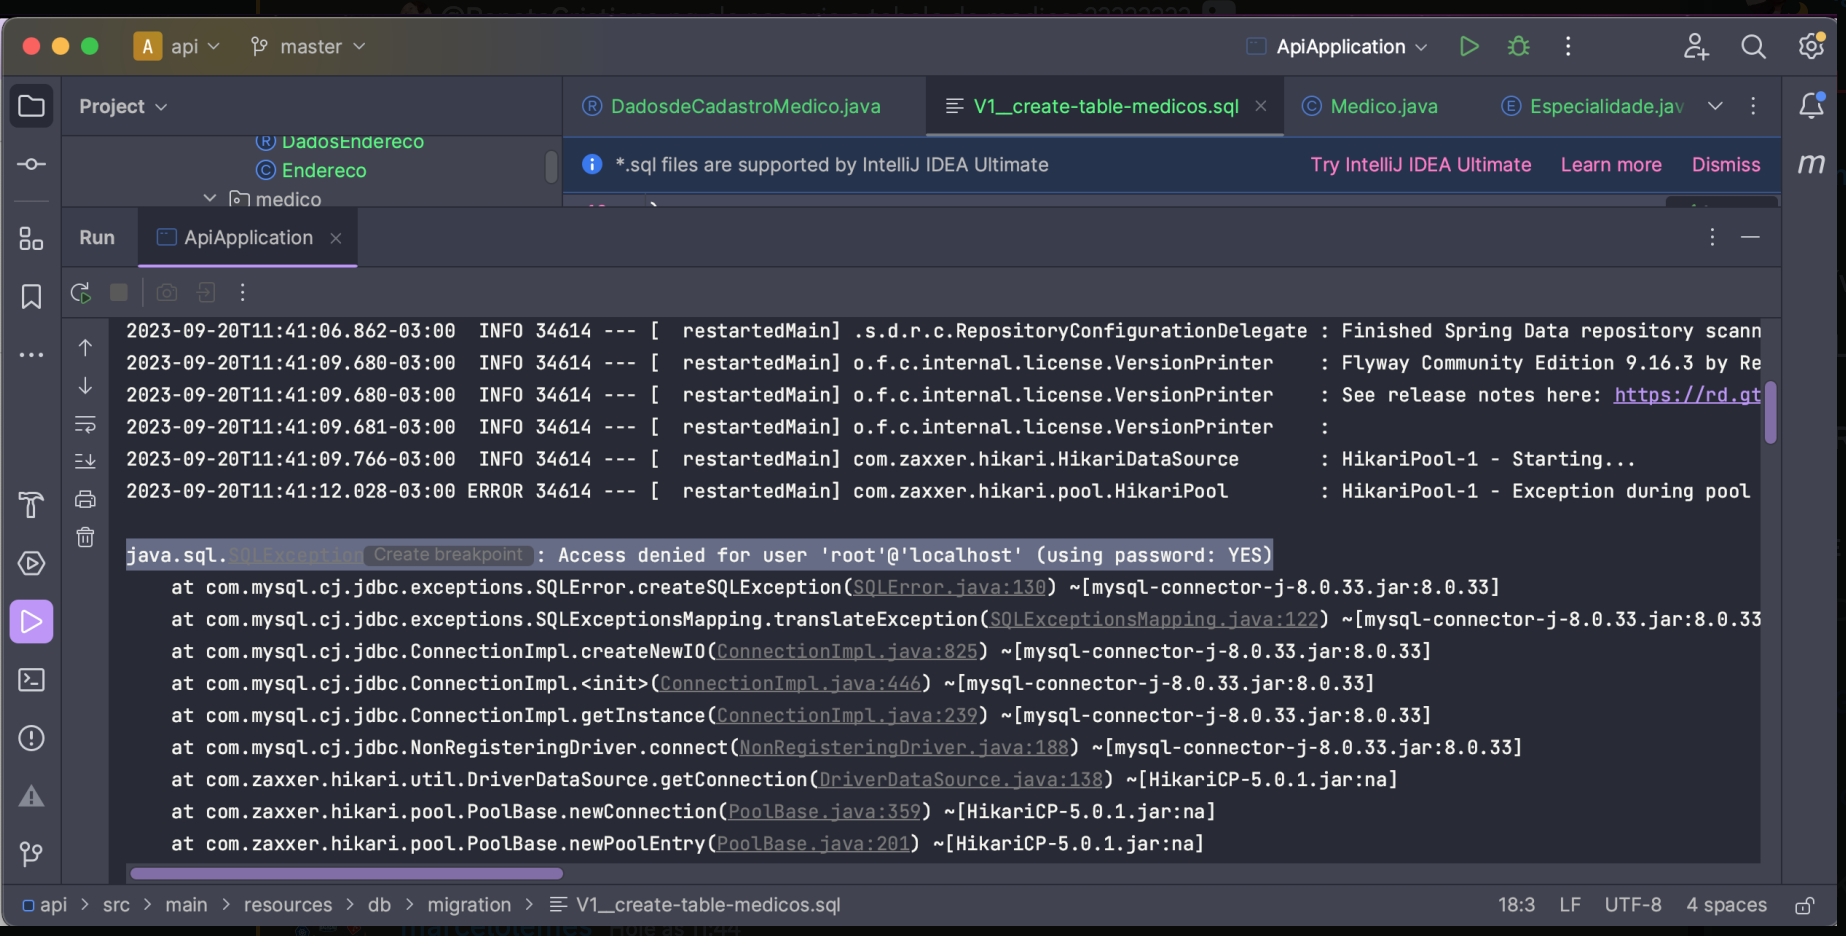Show hidden editor tabs chevron

1715,106
